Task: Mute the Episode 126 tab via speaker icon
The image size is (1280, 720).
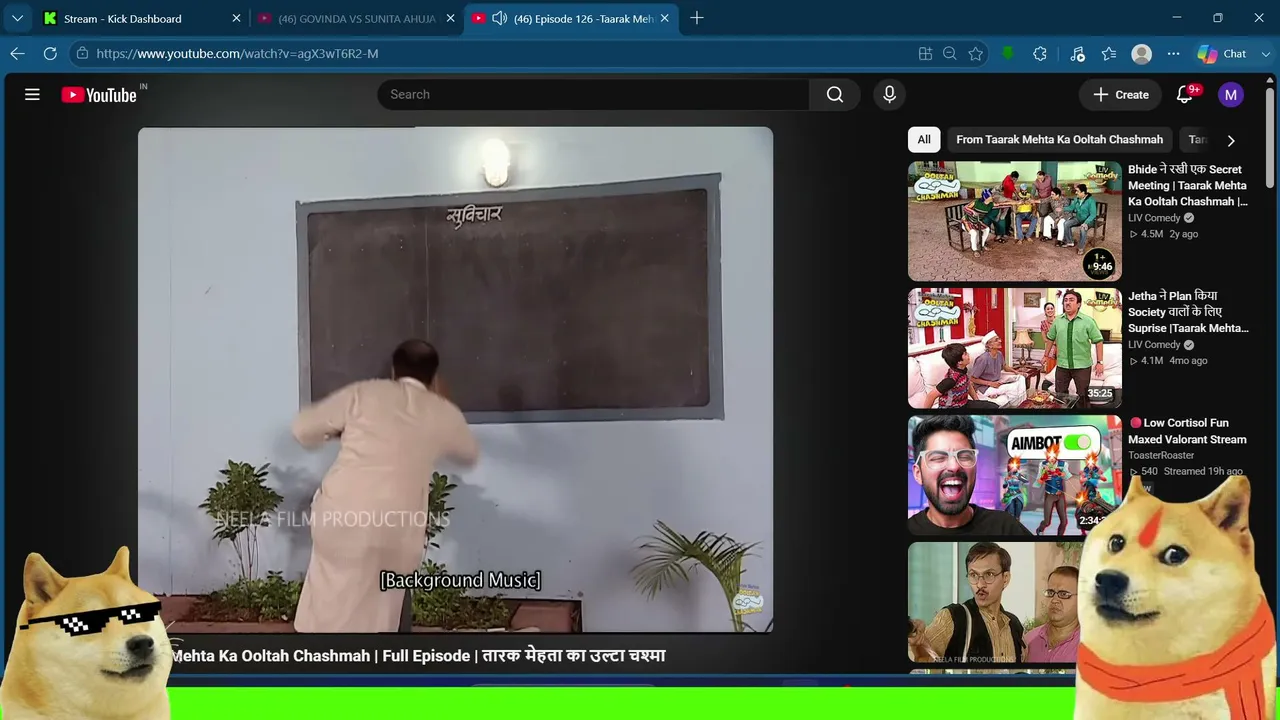Action: [499, 18]
